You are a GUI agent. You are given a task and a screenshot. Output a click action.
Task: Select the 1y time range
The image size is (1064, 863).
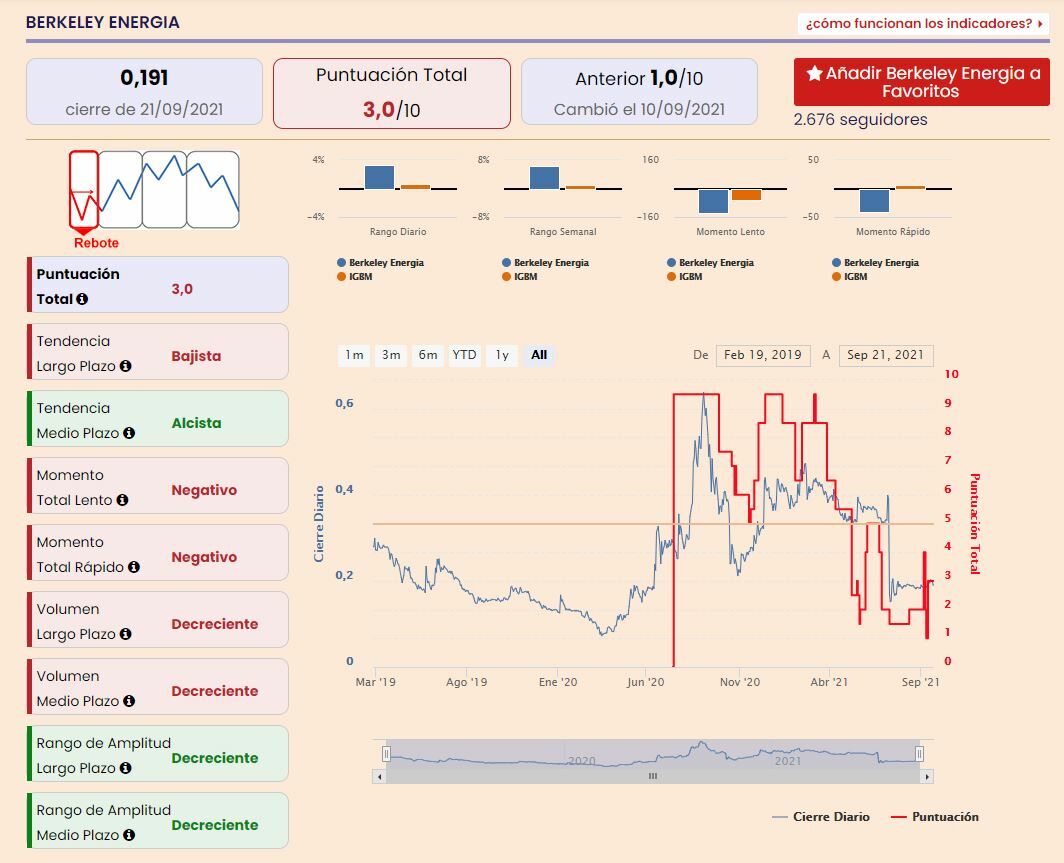pos(502,355)
